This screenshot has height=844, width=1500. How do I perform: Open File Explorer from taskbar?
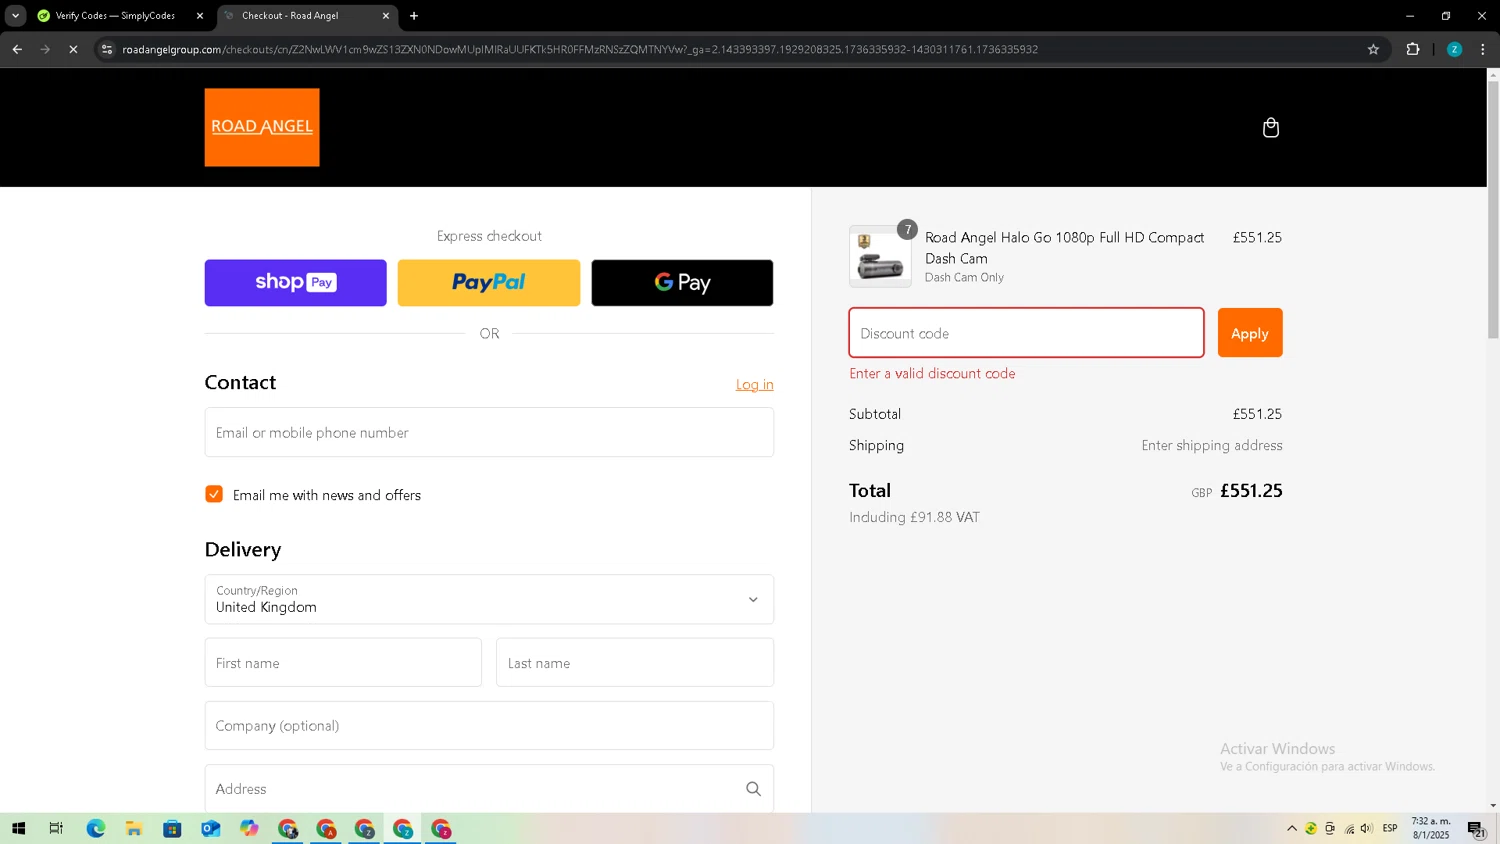pyautogui.click(x=133, y=828)
